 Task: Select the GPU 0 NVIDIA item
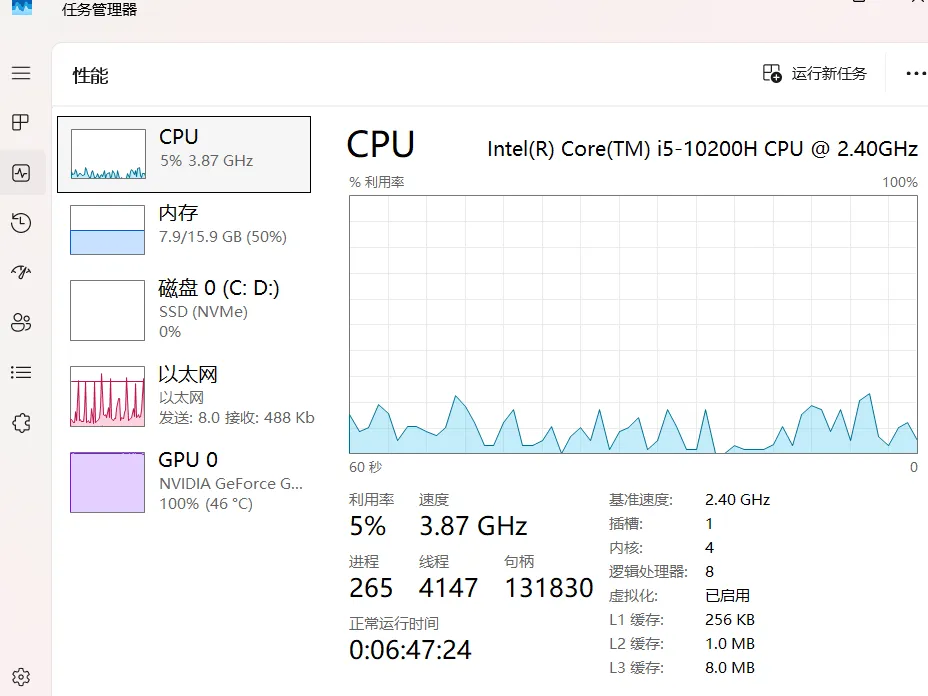tap(184, 482)
